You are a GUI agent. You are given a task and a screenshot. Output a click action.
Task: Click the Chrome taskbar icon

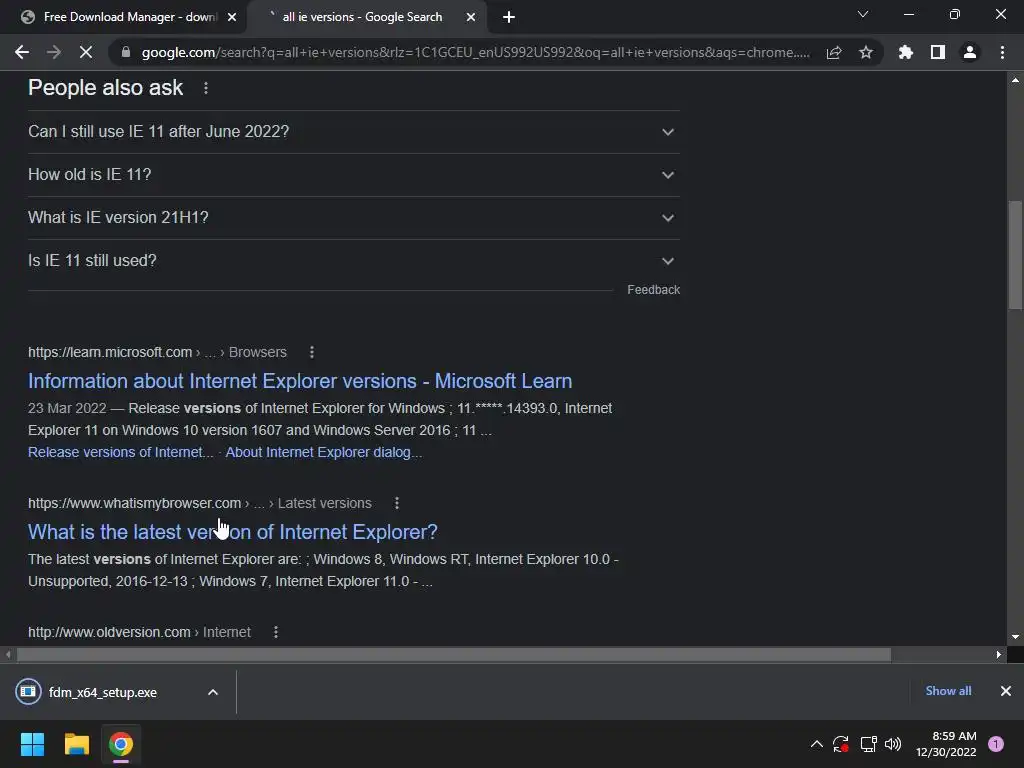[x=121, y=744]
